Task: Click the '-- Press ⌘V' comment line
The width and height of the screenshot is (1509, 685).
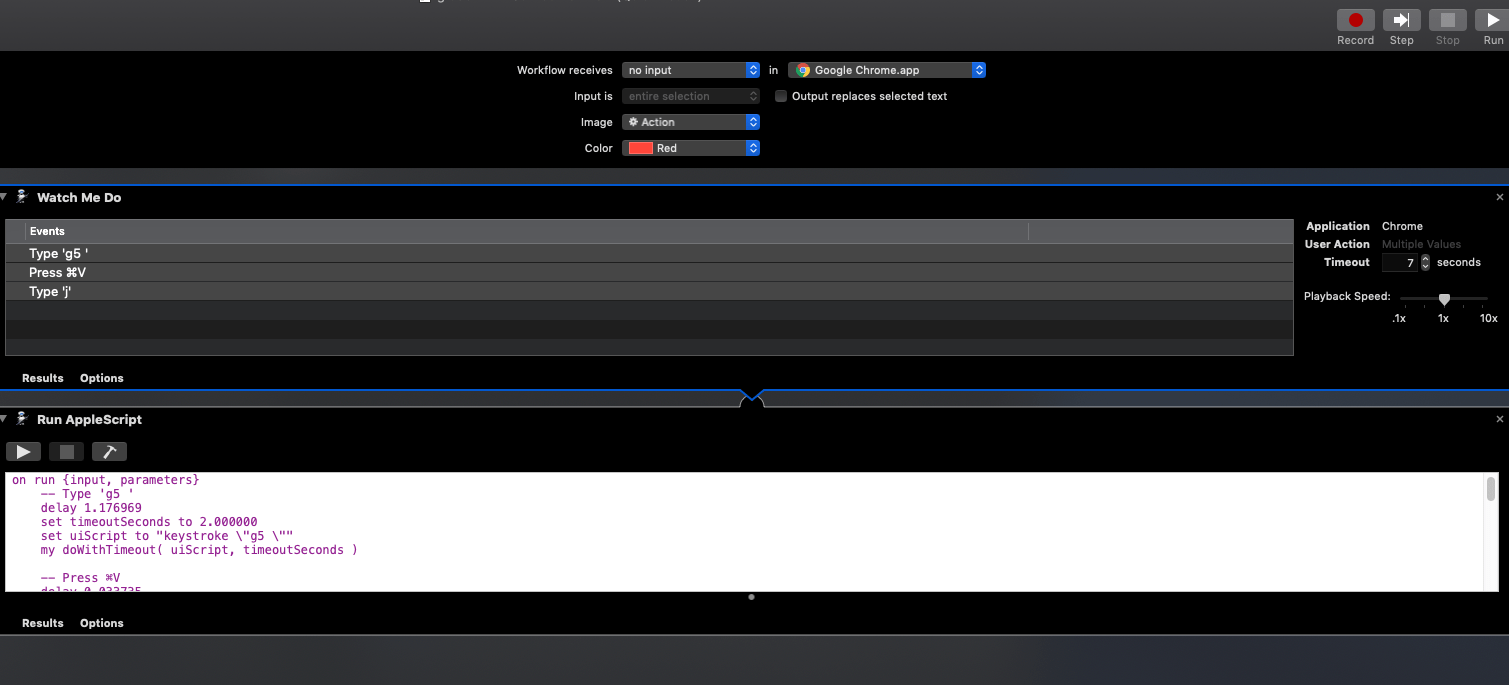Action: click(80, 578)
